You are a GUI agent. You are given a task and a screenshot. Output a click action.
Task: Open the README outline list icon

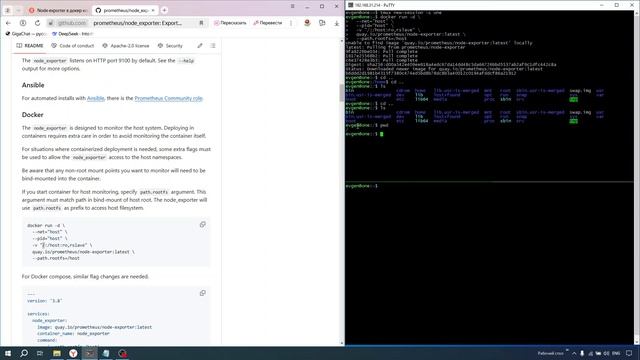click(213, 46)
